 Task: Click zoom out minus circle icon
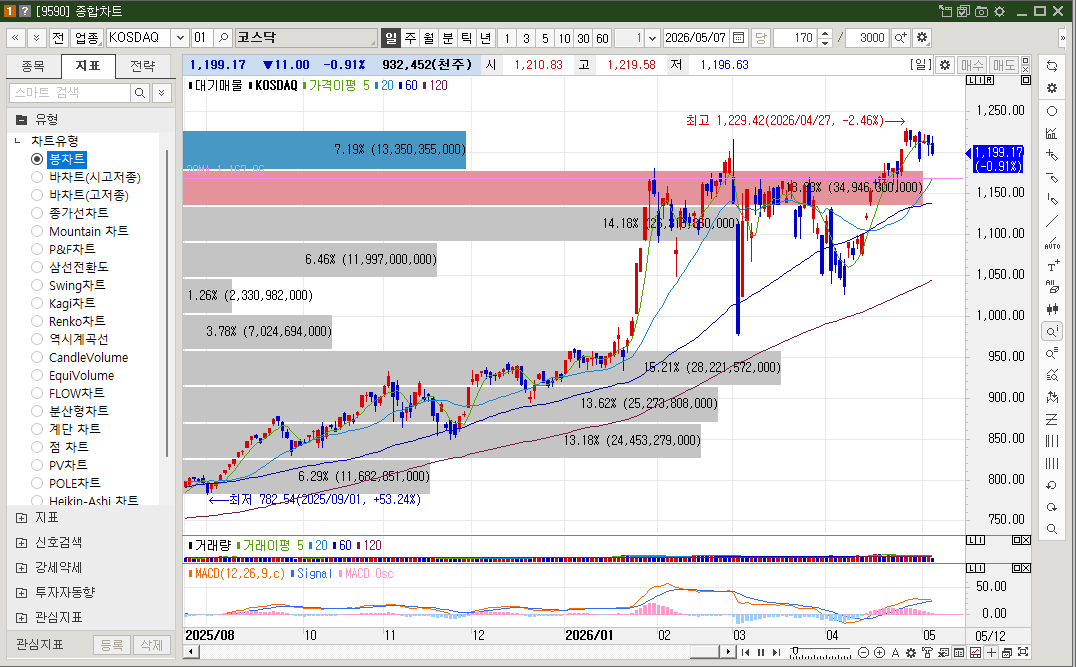click(864, 653)
